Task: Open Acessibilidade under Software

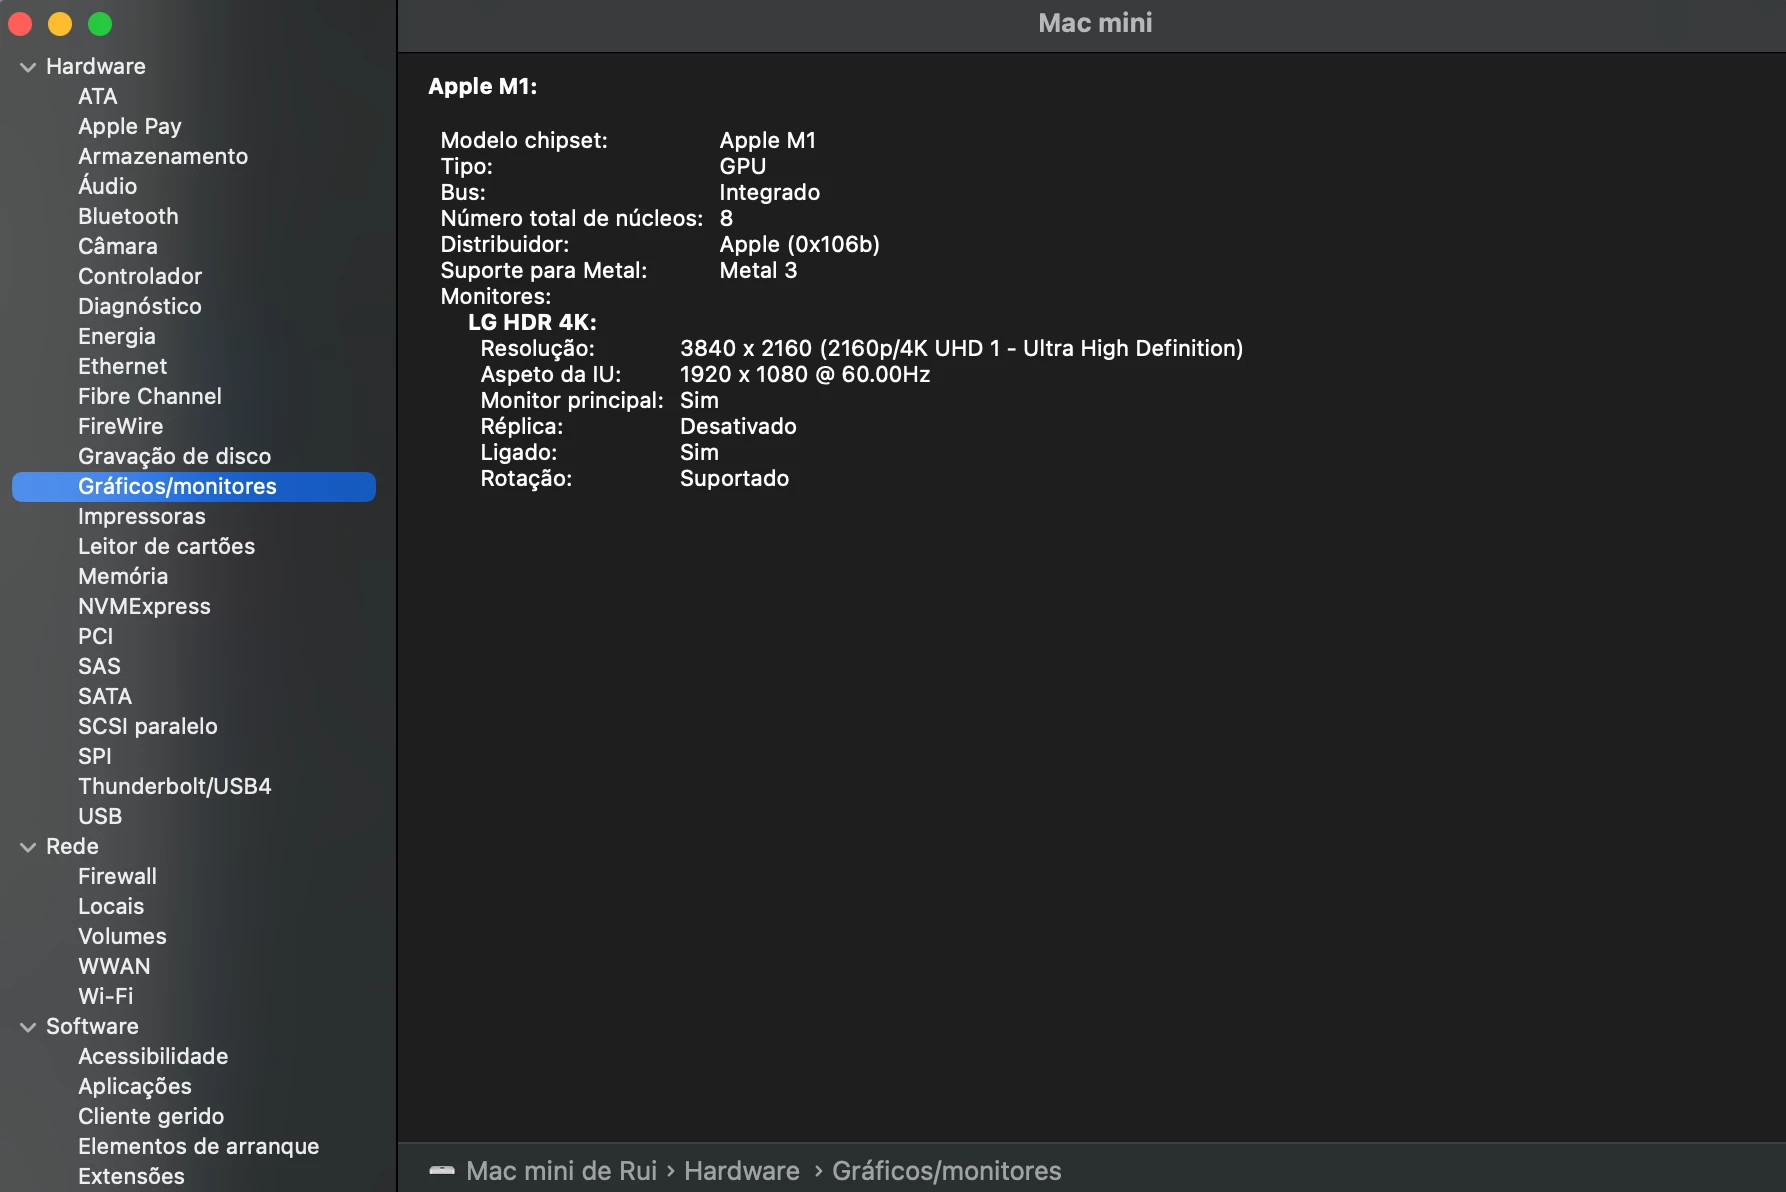Action: point(153,1057)
